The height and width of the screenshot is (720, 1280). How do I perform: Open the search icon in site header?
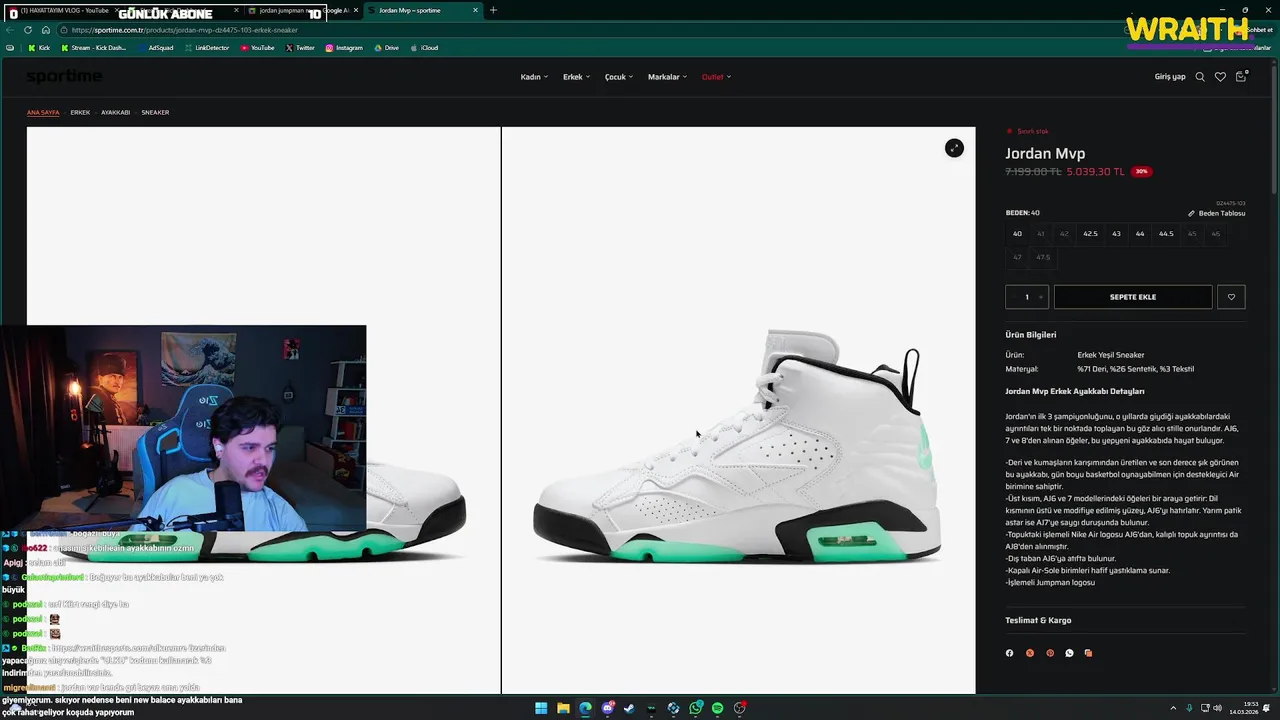[1200, 77]
